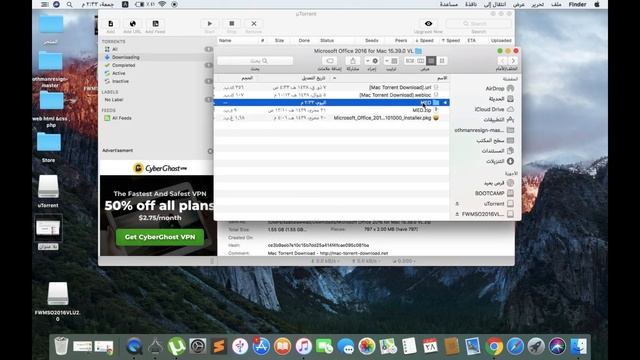
Task: Click the Finder Add Tags toolbar button
Action: click(x=329, y=61)
